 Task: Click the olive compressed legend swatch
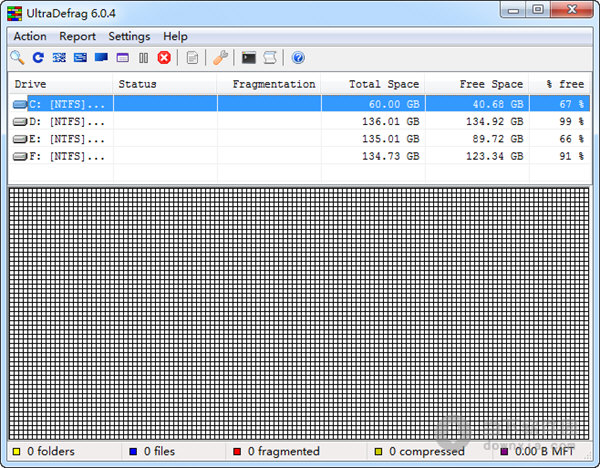click(x=378, y=452)
